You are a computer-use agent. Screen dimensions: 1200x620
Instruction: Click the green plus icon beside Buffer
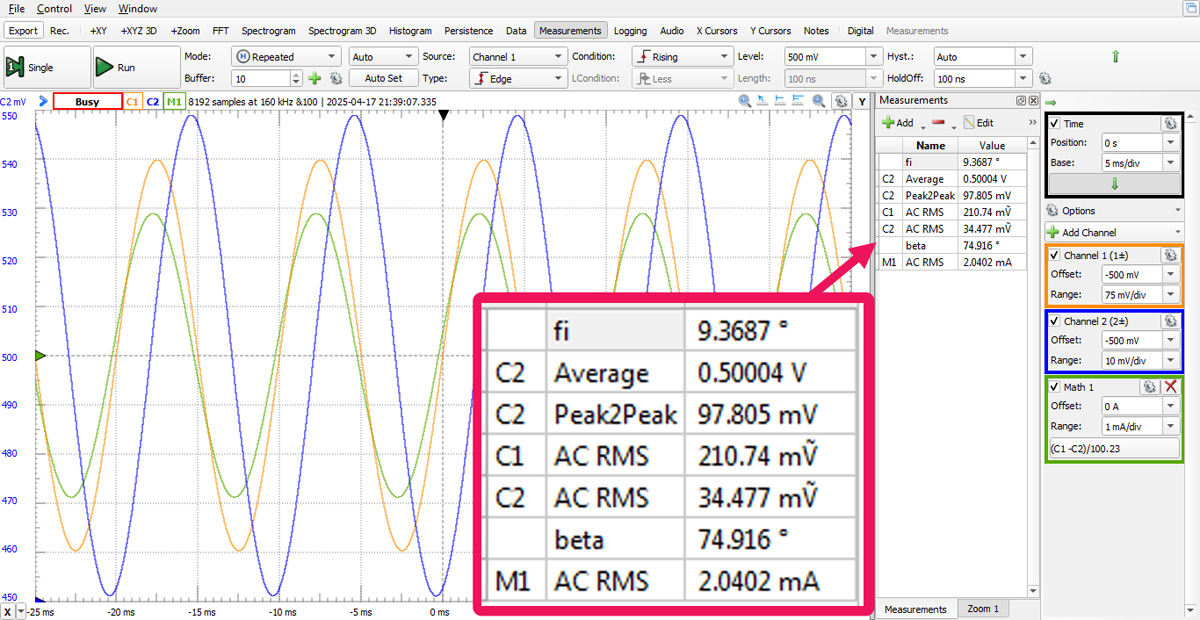314,78
